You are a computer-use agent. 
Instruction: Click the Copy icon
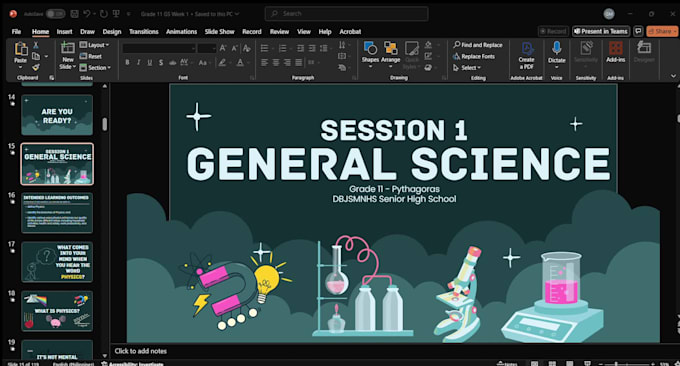pyautogui.click(x=36, y=56)
